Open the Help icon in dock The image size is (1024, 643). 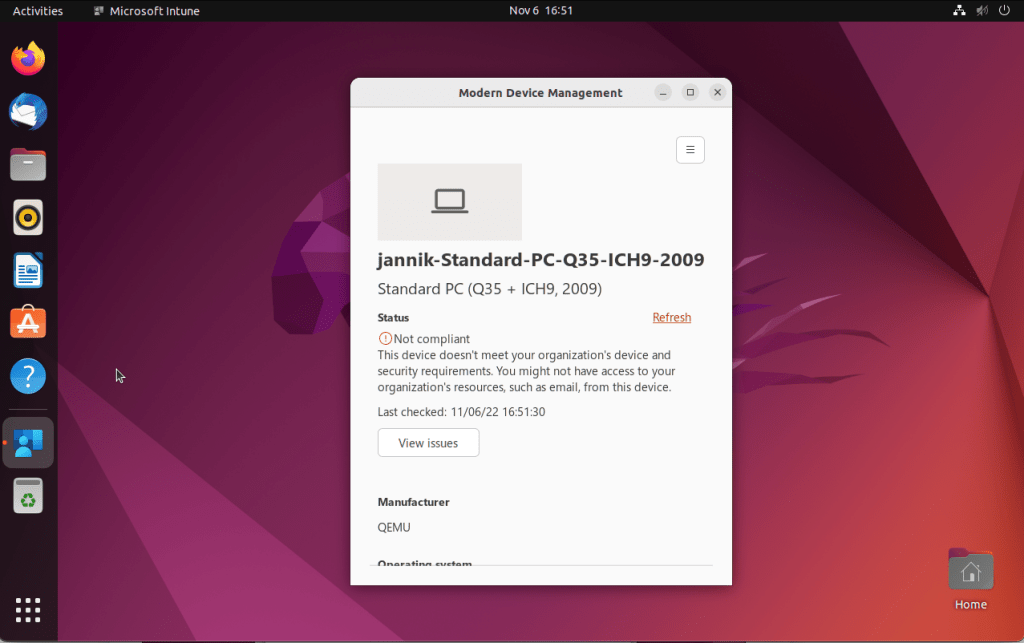[28, 376]
